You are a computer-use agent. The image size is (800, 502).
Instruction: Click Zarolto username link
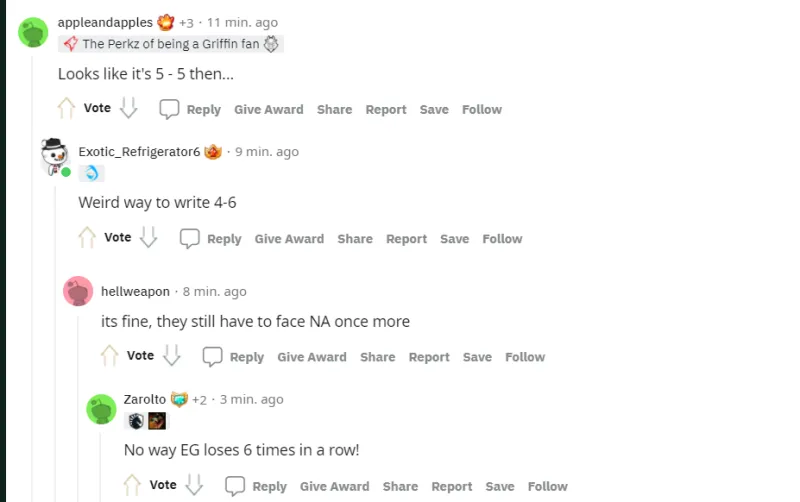tap(144, 399)
